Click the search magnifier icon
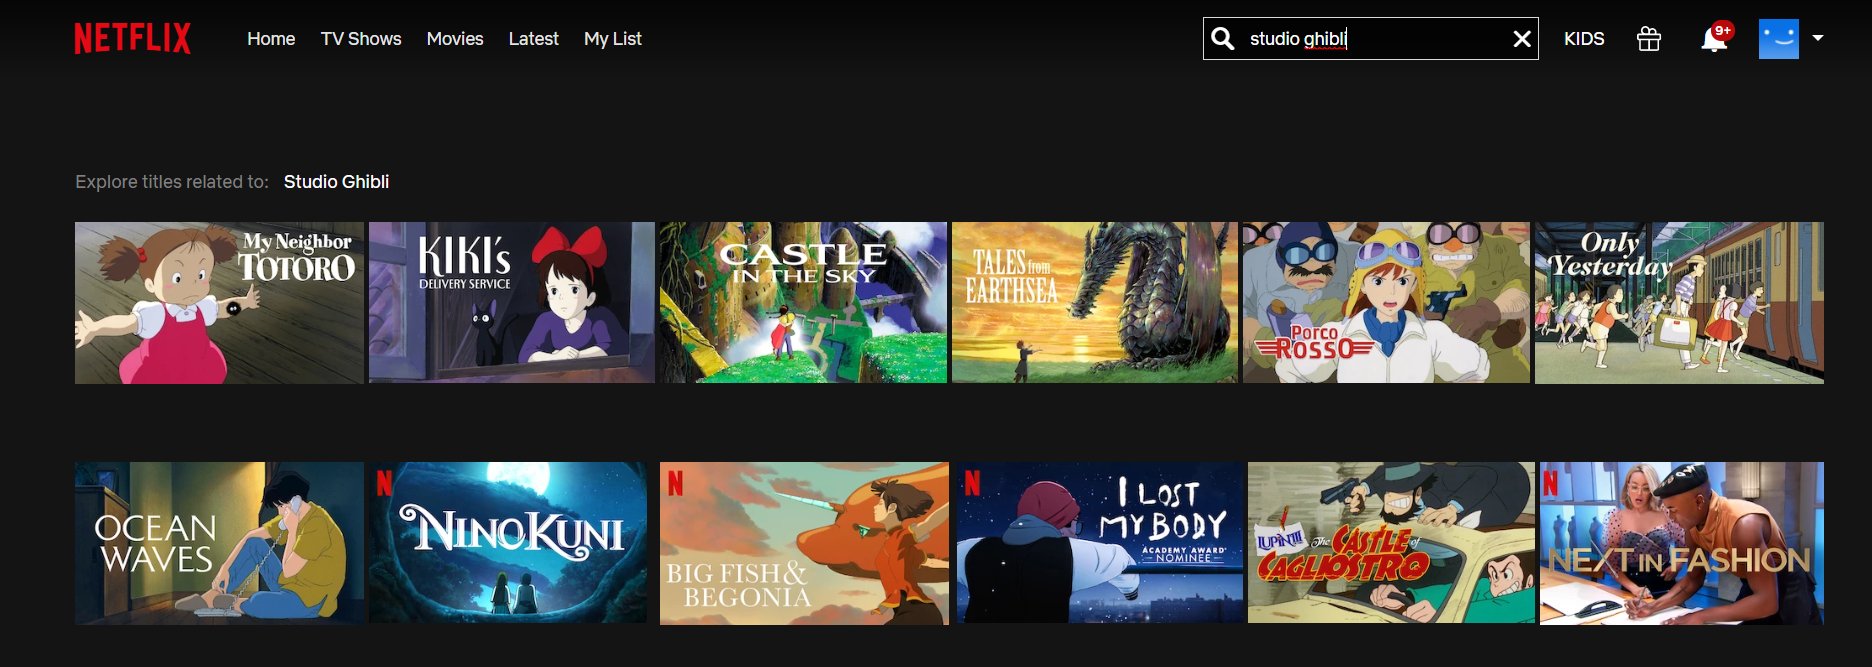The image size is (1872, 667). point(1222,39)
